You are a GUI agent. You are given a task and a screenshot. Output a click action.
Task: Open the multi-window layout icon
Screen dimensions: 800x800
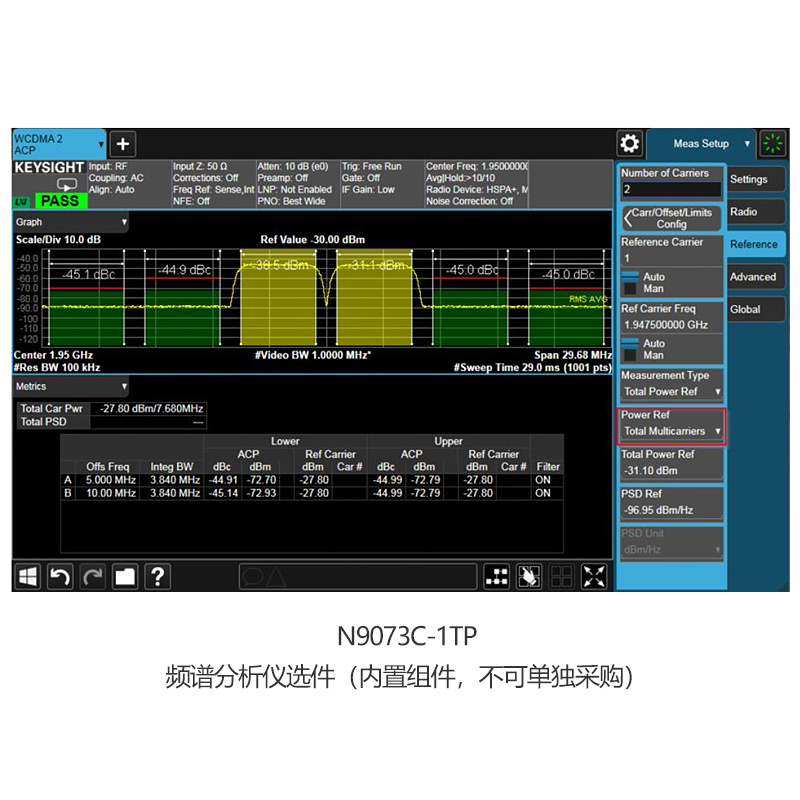click(496, 577)
